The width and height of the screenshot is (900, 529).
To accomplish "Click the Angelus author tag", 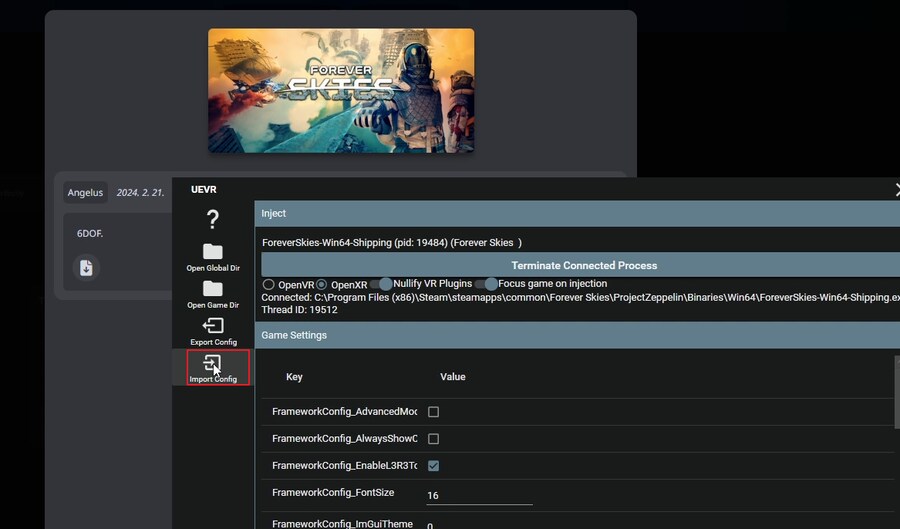I will [x=85, y=193].
